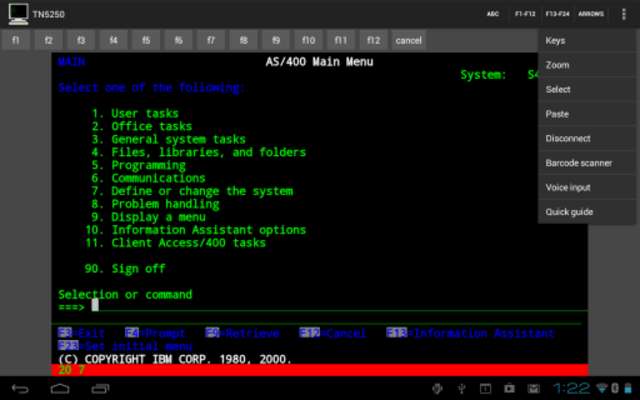The image size is (640, 400).
Task: Tap the F13=Information Assistant hotspot
Action: click(470, 333)
